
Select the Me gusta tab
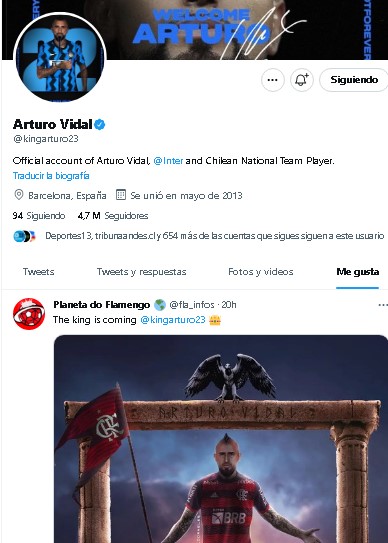point(358,272)
